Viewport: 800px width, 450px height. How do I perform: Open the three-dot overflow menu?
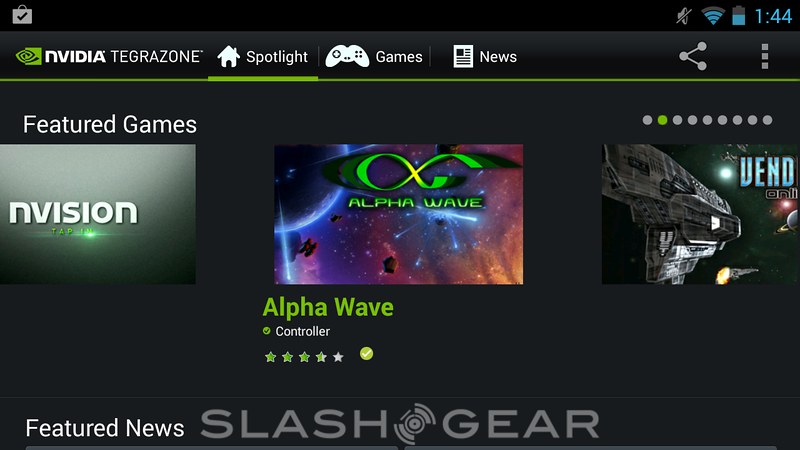pos(764,56)
